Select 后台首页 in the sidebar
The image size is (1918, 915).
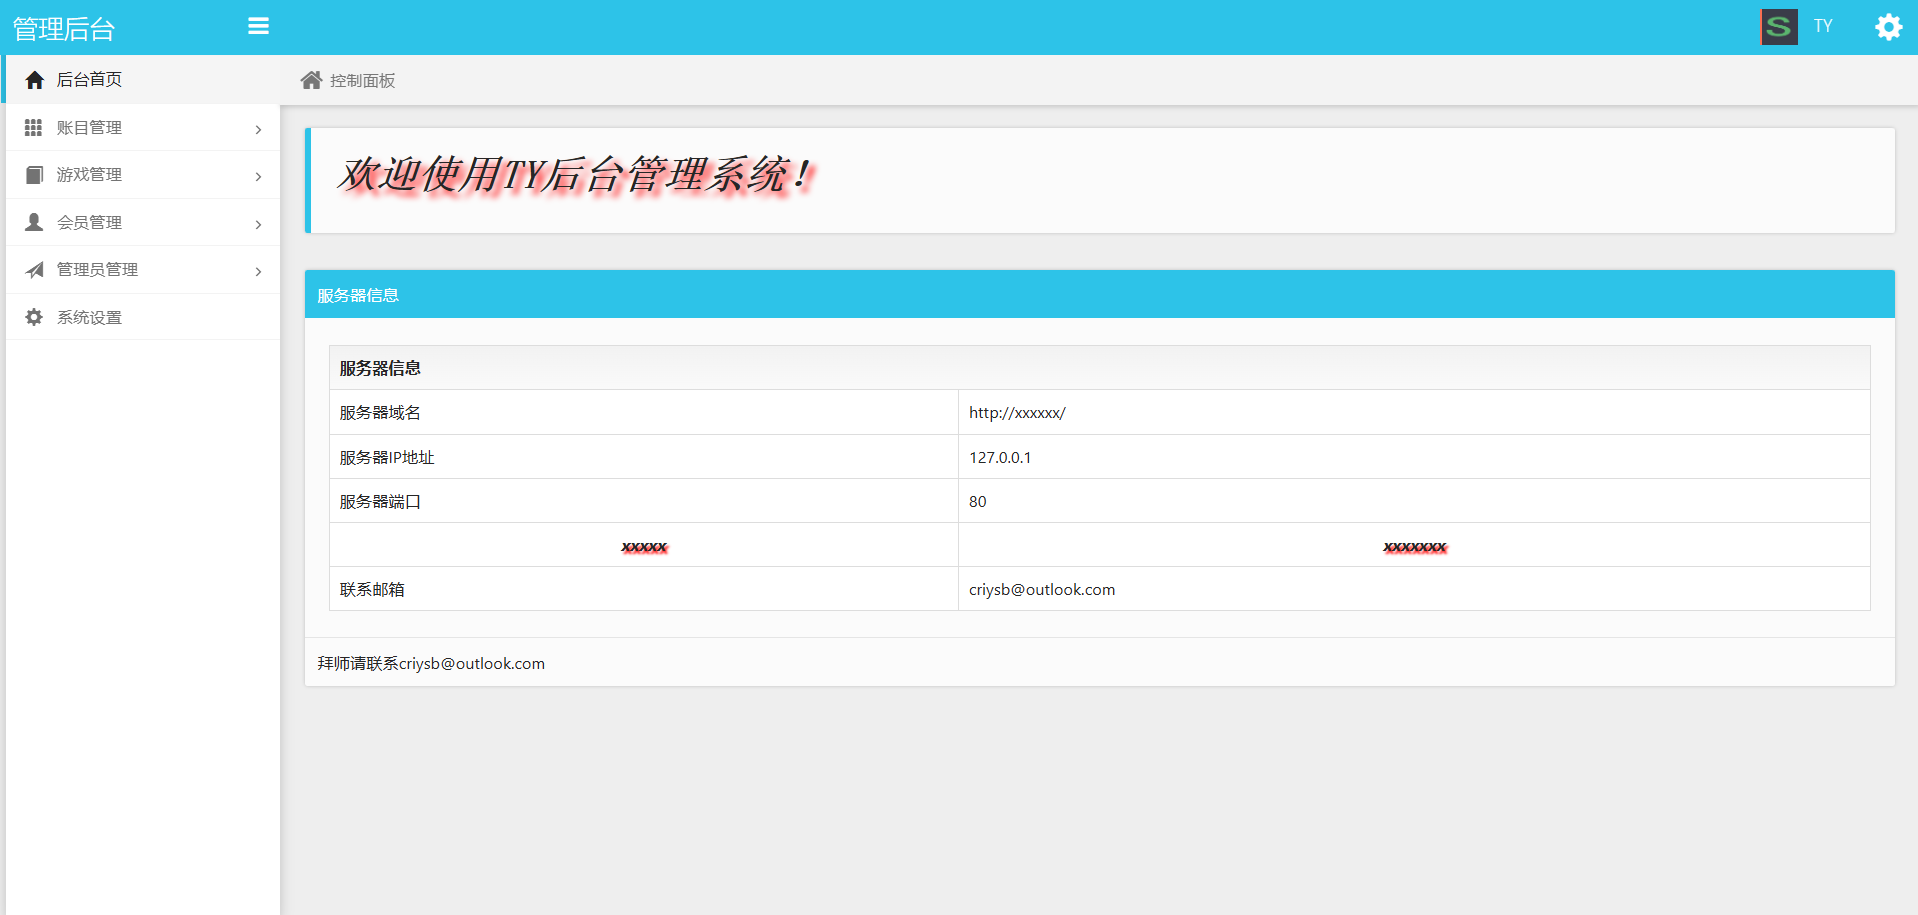pyautogui.click(x=89, y=80)
